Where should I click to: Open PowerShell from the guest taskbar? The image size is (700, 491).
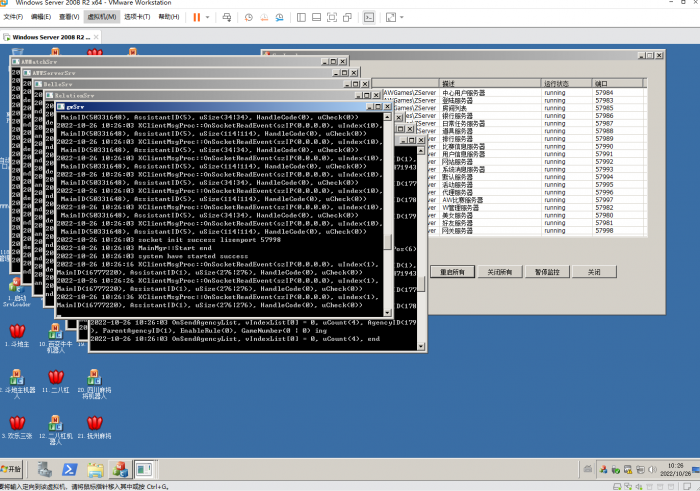70,469
